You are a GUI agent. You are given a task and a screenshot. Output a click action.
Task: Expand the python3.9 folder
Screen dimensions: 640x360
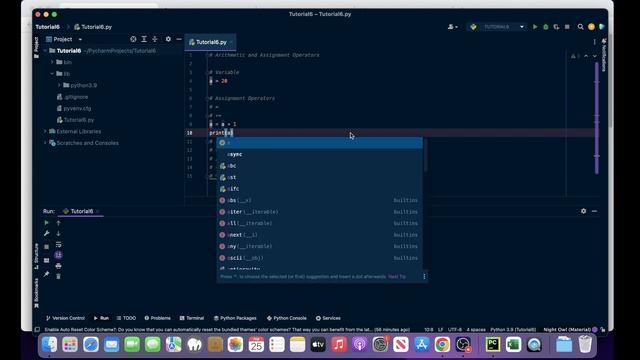click(59, 85)
